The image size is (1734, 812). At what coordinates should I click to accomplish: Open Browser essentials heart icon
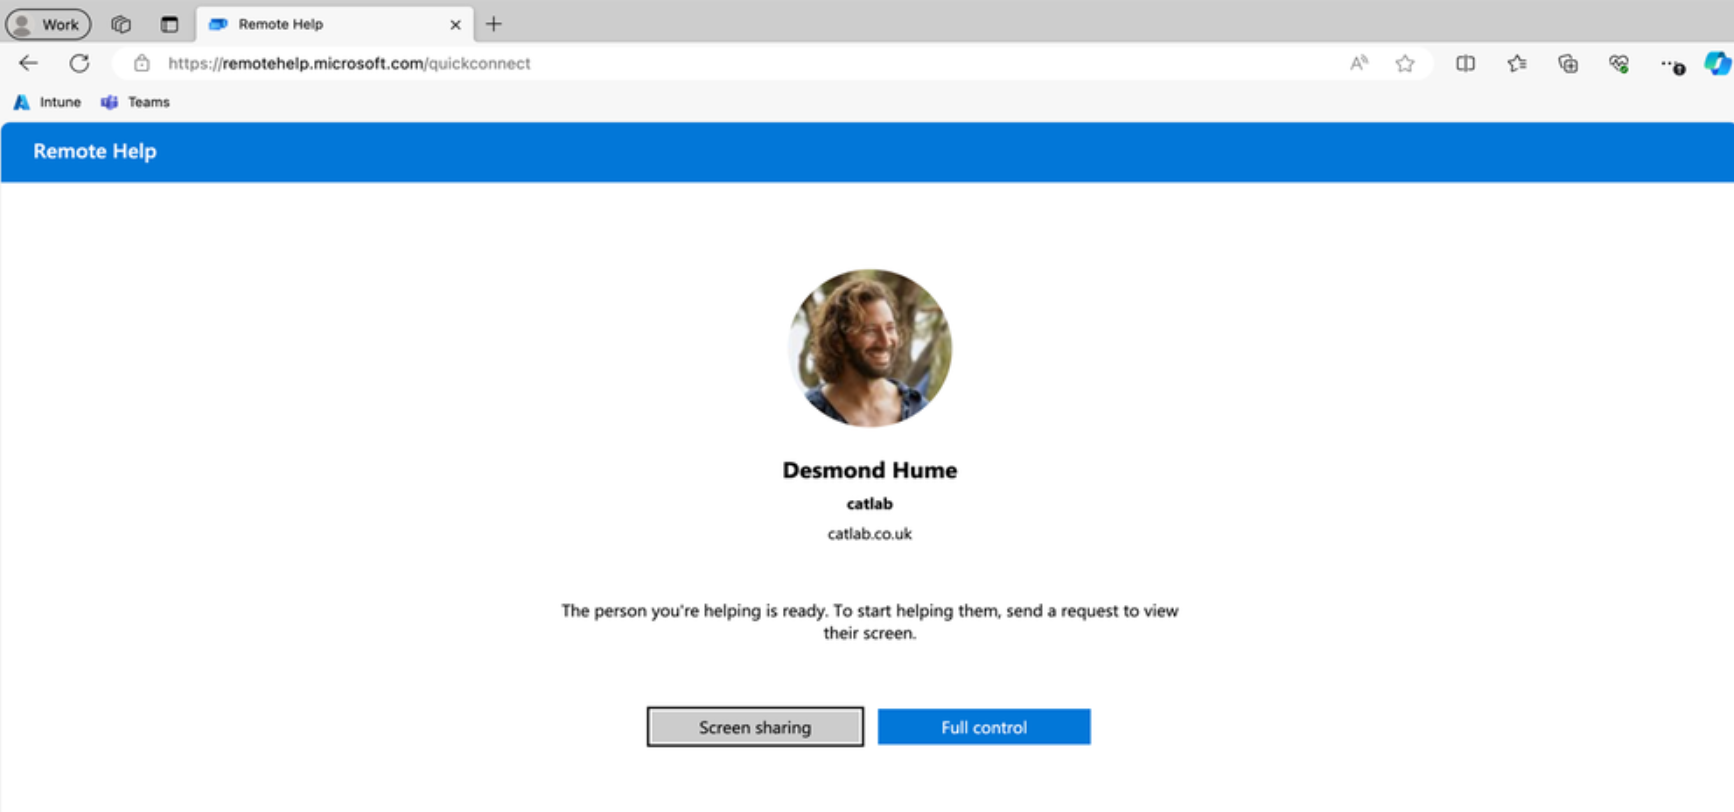pyautogui.click(x=1619, y=63)
